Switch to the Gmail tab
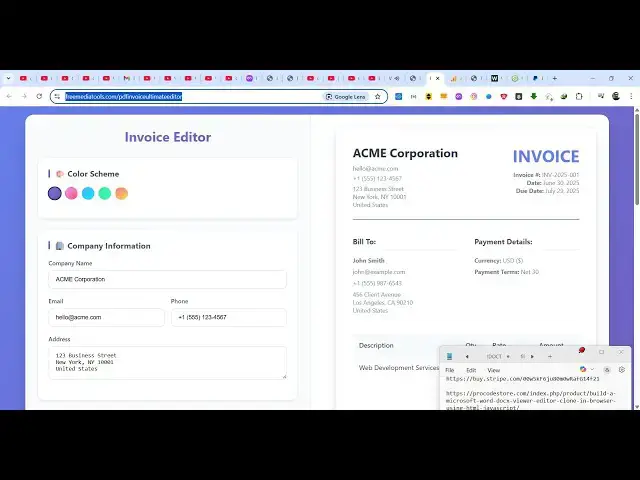 [127, 78]
